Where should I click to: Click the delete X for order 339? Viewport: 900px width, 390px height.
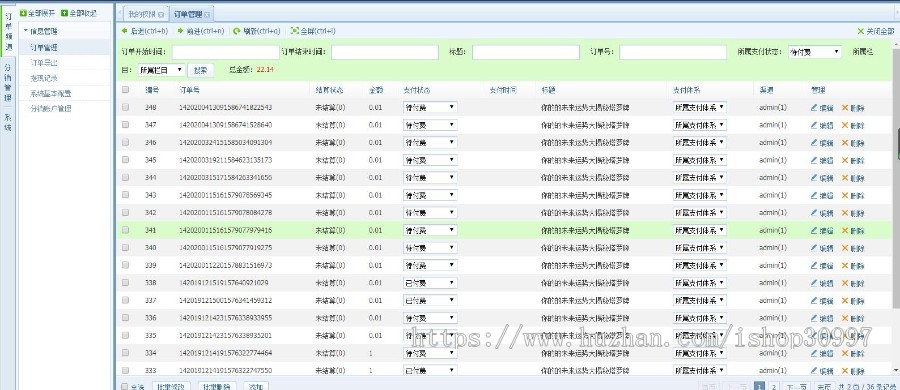tap(844, 265)
